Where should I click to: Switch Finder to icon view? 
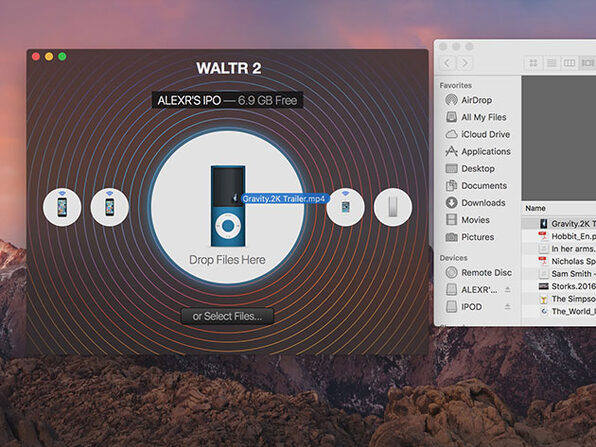[x=533, y=63]
